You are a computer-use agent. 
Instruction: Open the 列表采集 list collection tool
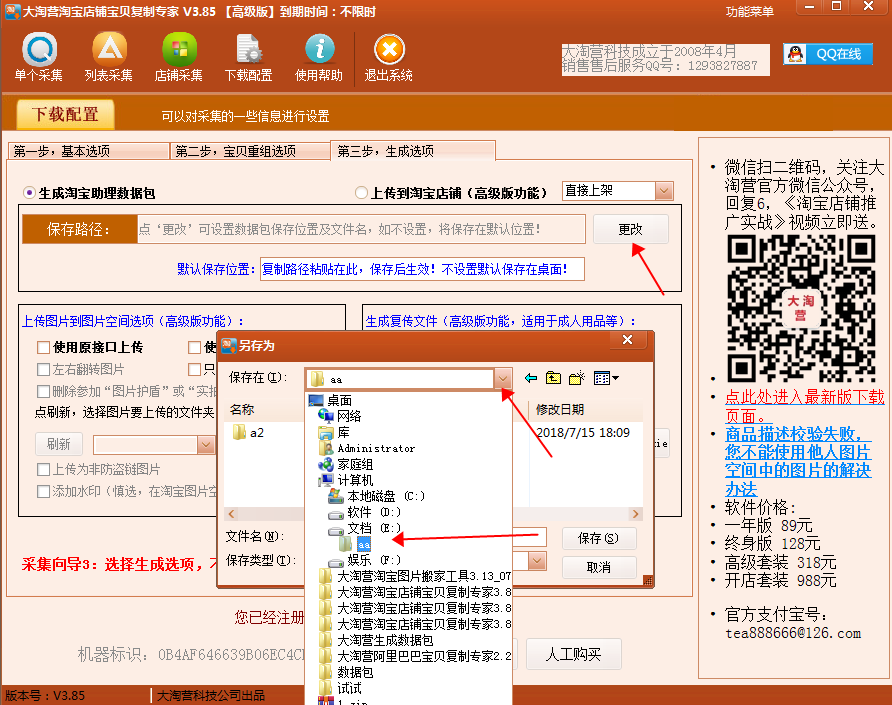point(109,57)
